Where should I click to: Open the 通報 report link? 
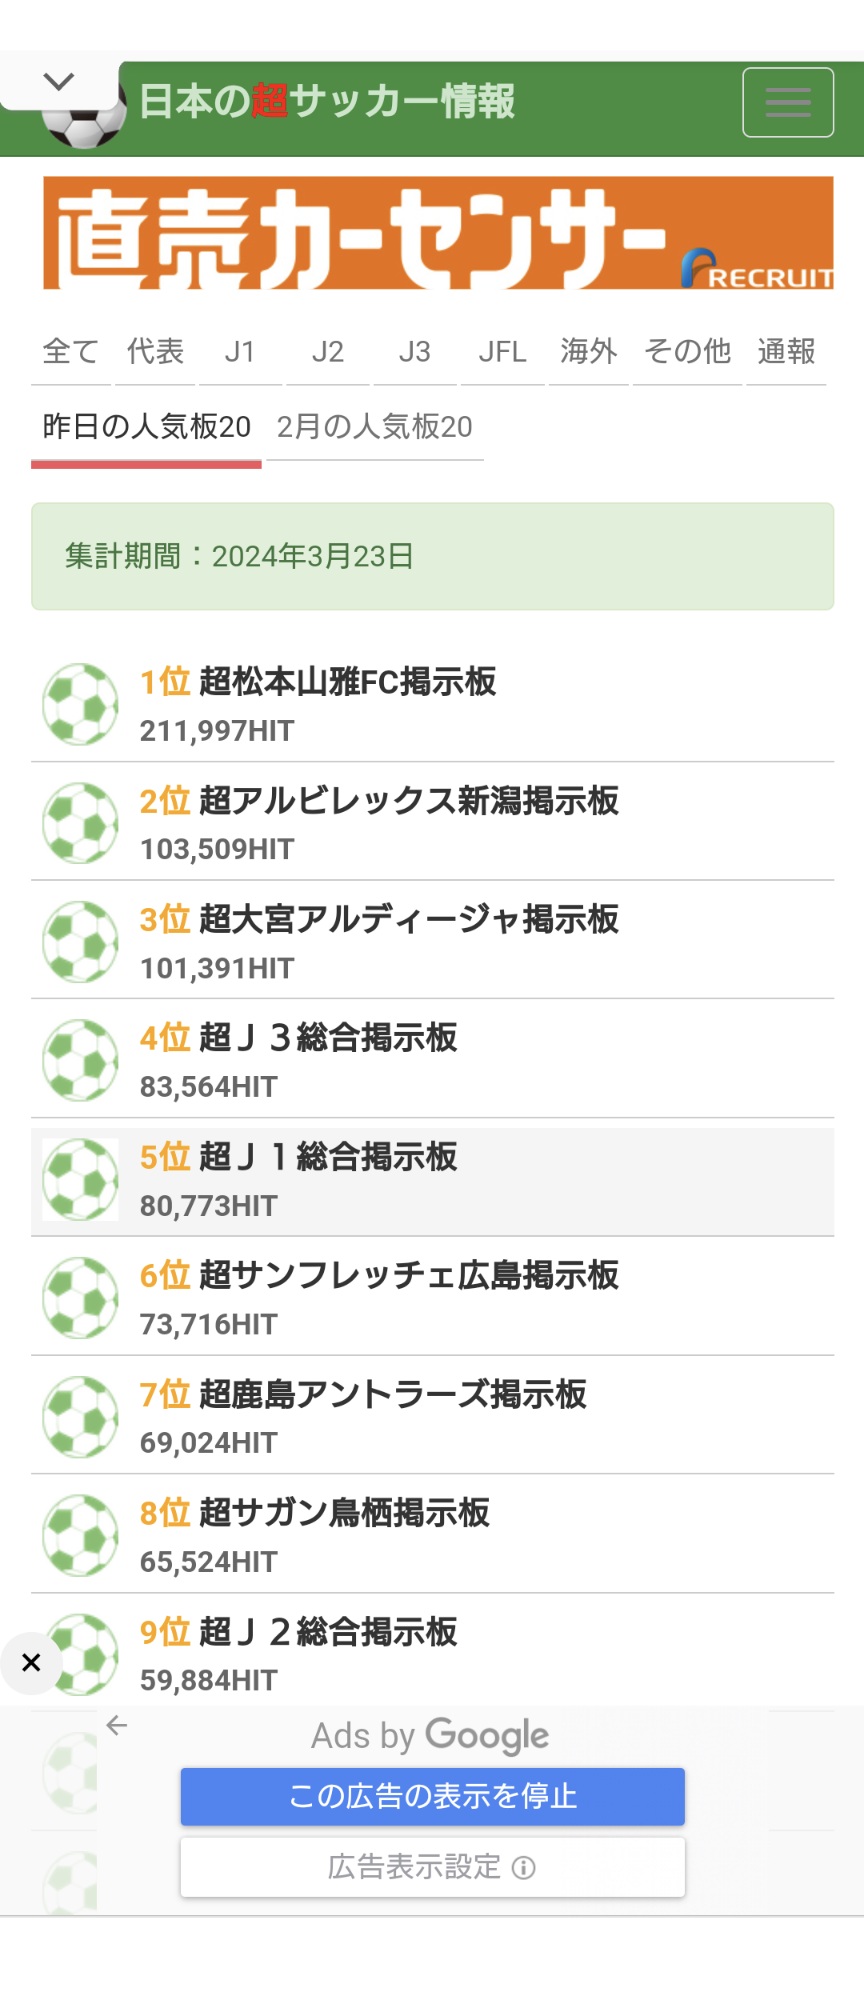(x=786, y=352)
